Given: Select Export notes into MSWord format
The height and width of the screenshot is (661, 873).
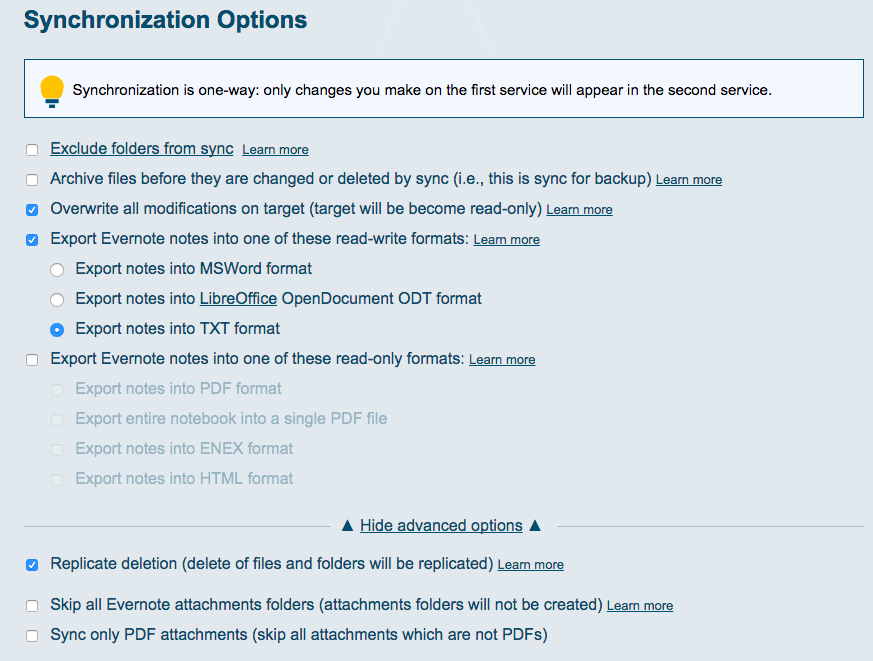Looking at the screenshot, I should click(57, 269).
